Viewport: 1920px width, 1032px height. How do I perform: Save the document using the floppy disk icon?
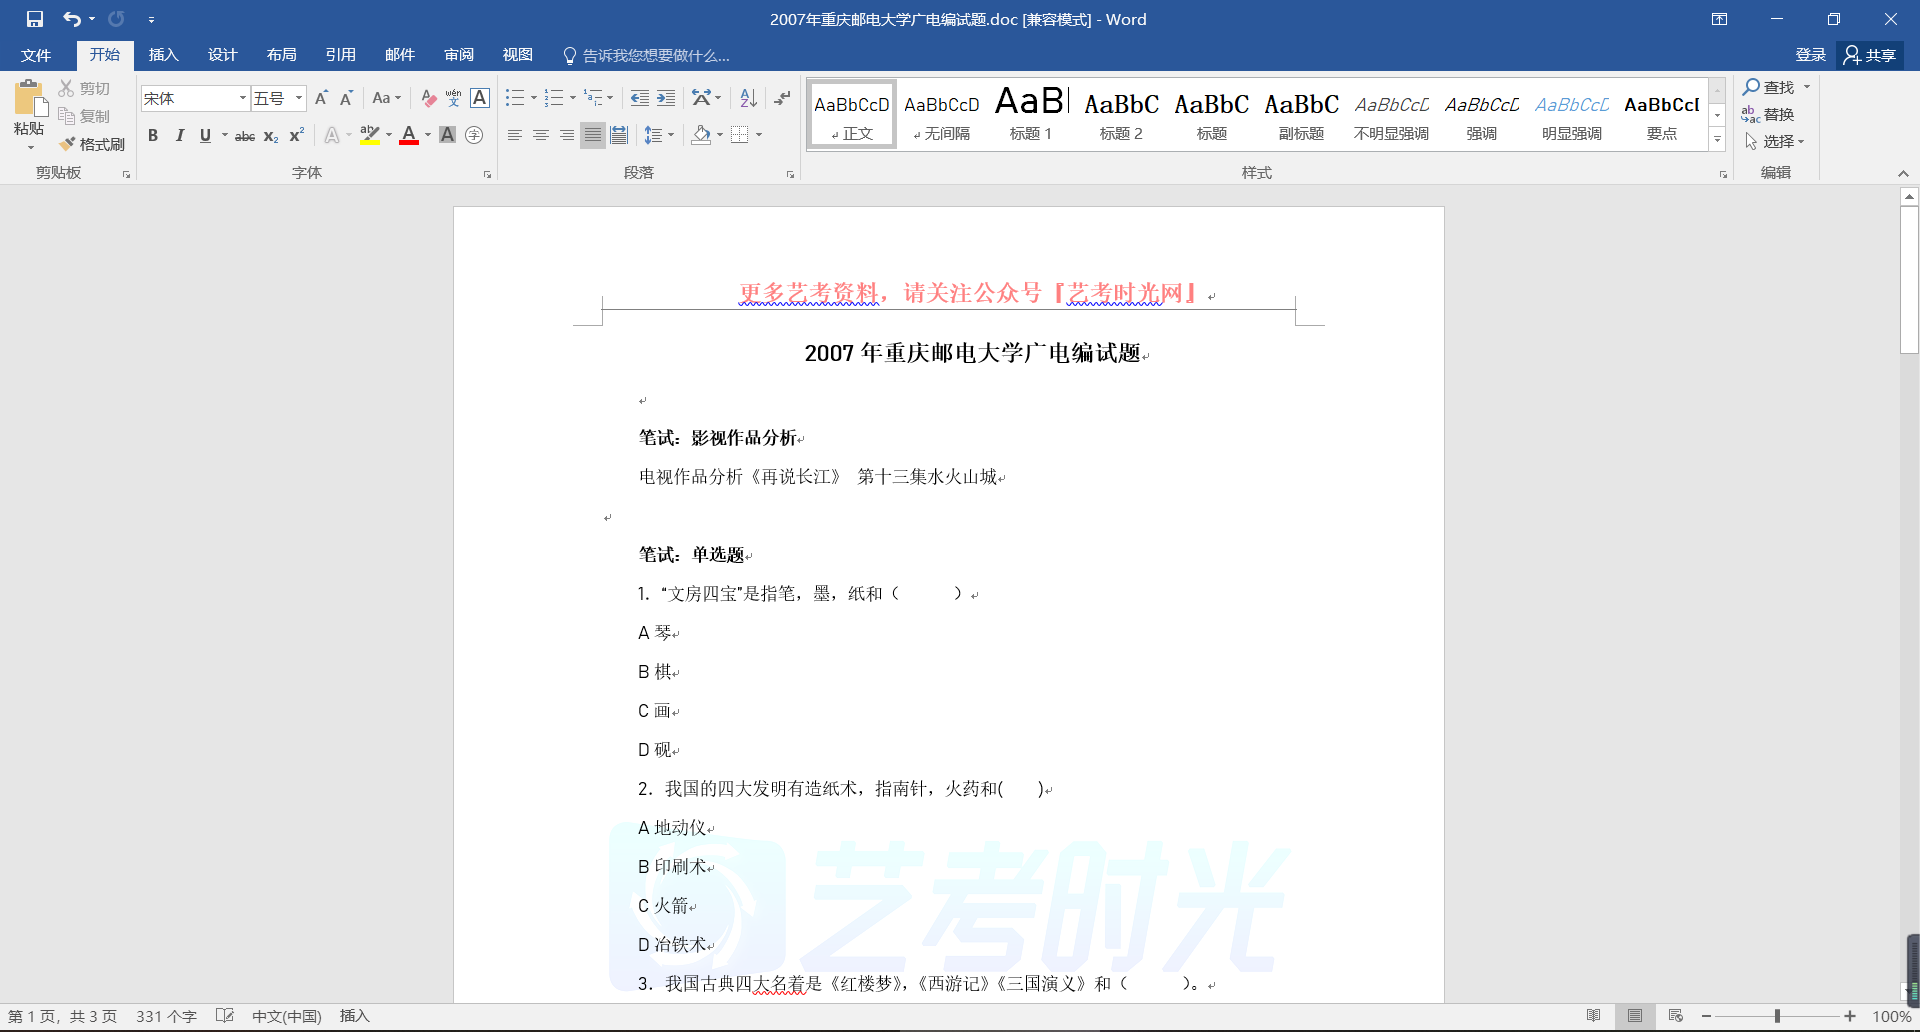coord(35,19)
